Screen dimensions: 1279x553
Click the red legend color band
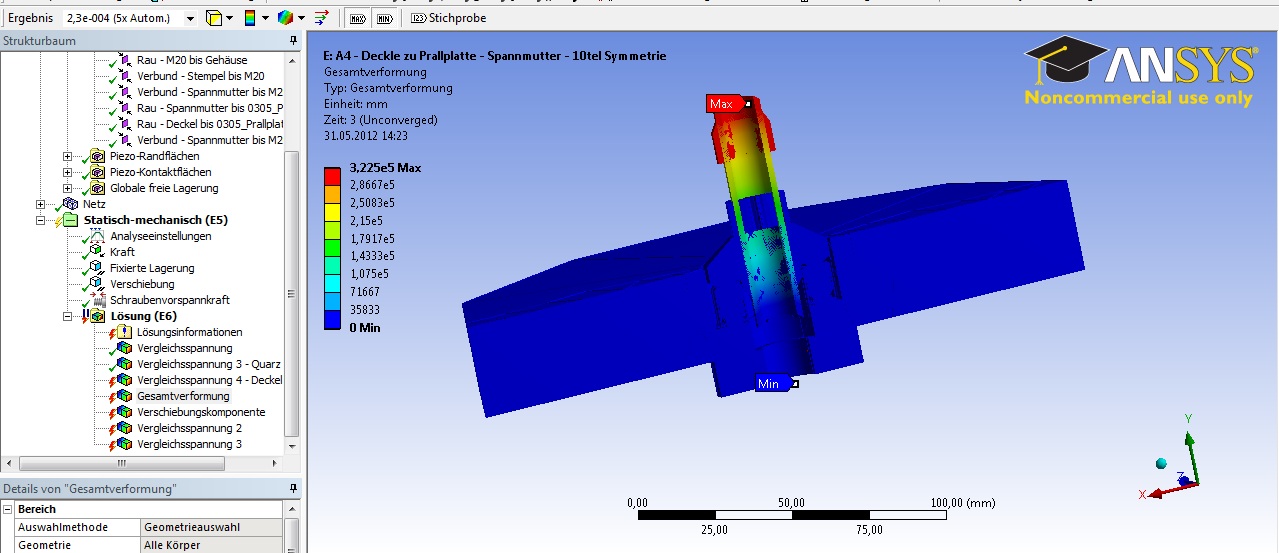click(x=333, y=176)
